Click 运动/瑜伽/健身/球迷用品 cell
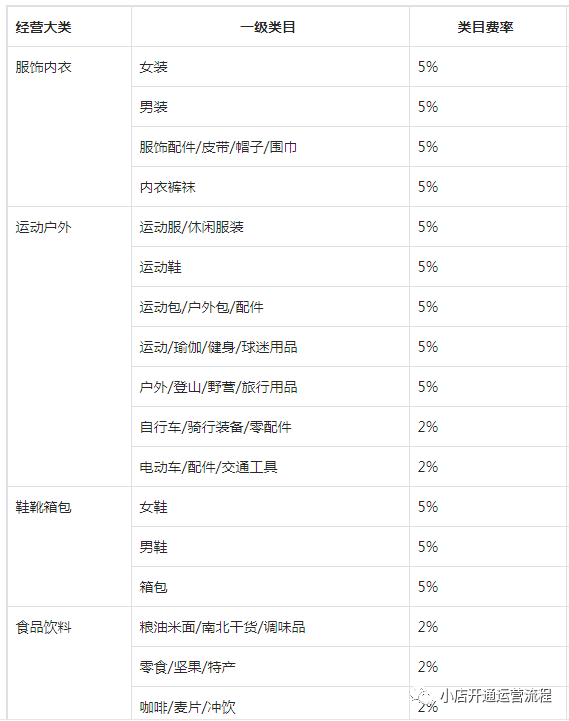The width and height of the screenshot is (569, 721). tap(218, 347)
